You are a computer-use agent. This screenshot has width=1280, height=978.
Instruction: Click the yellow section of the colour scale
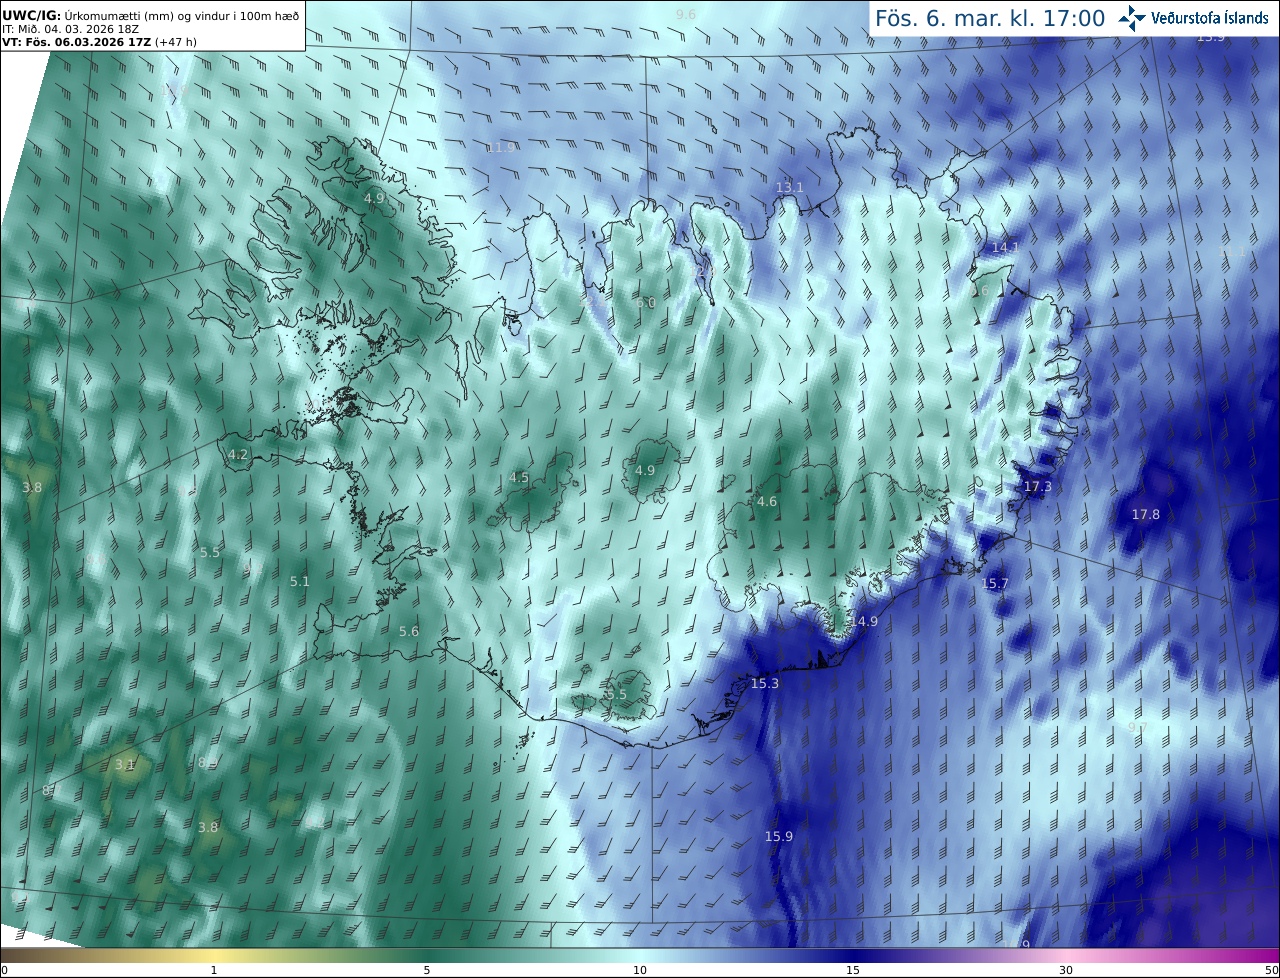click(214, 955)
